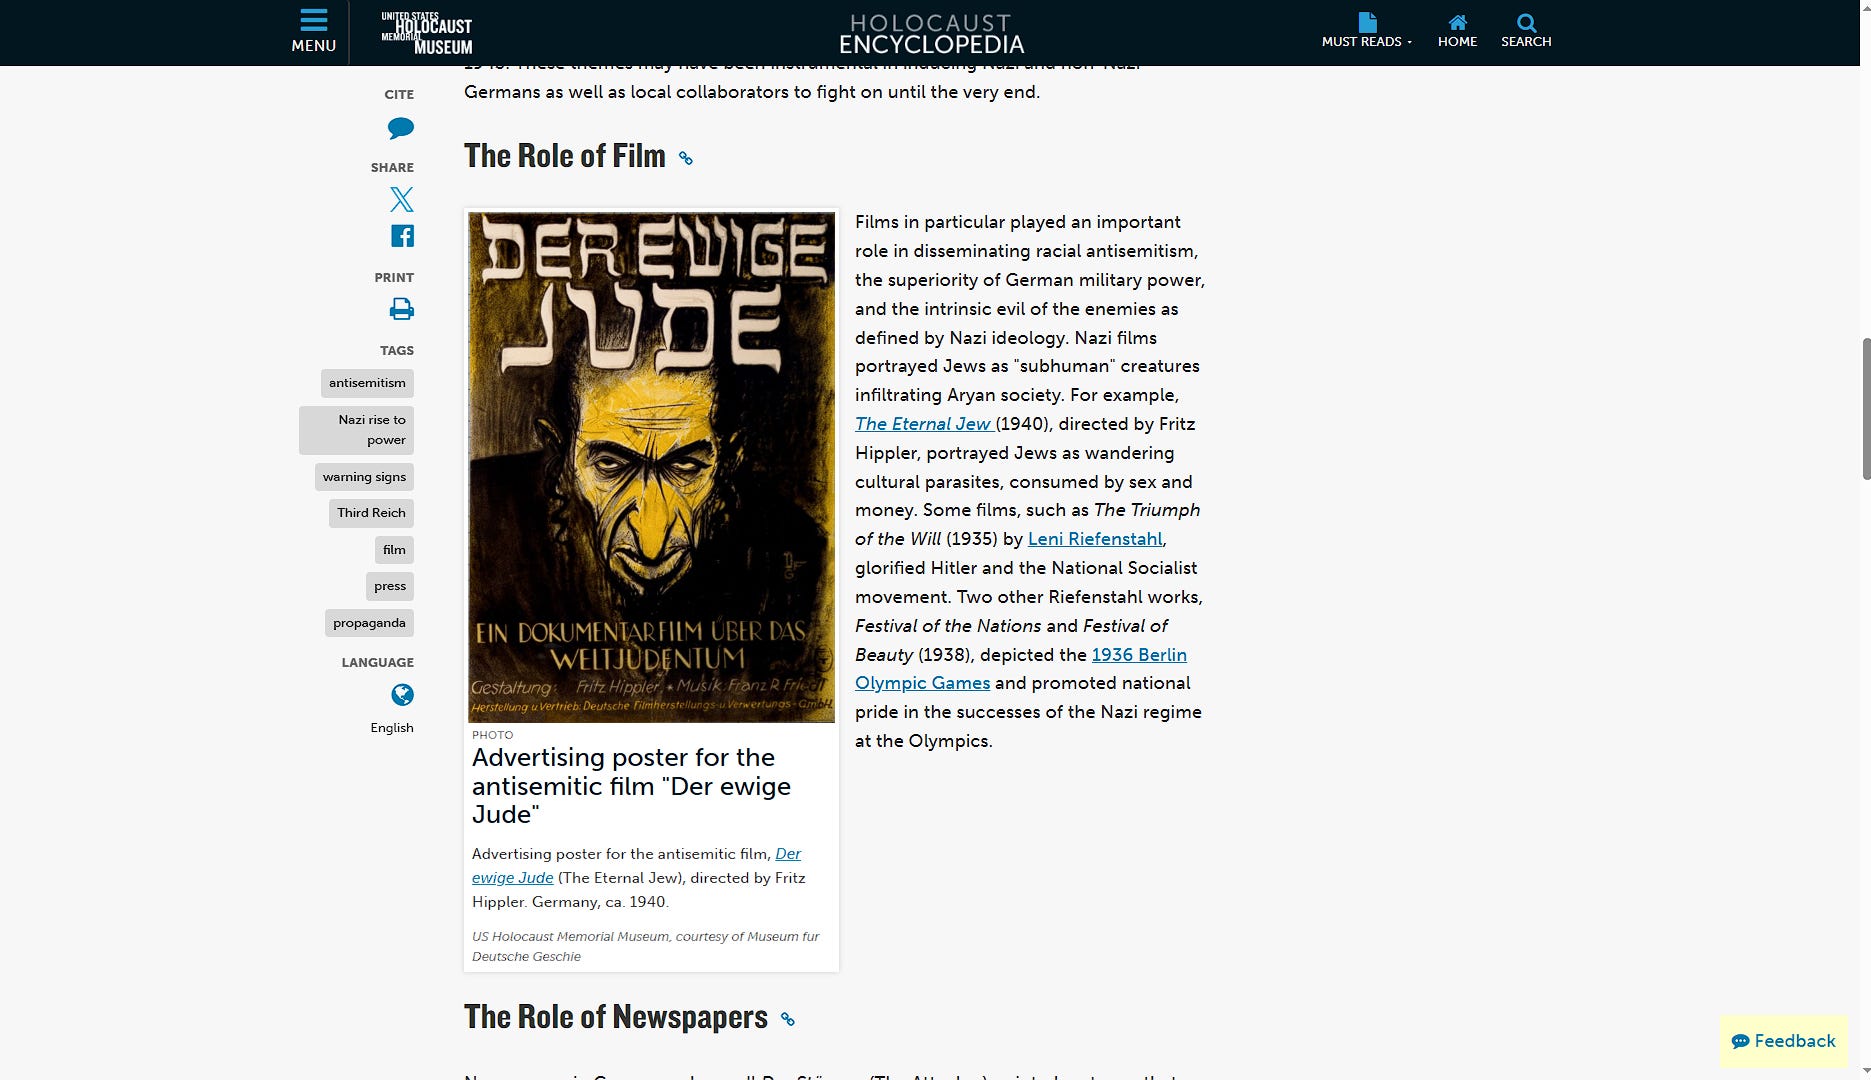The width and height of the screenshot is (1871, 1080).
Task: Click the SHARE label in sidebar
Action: pos(392,167)
